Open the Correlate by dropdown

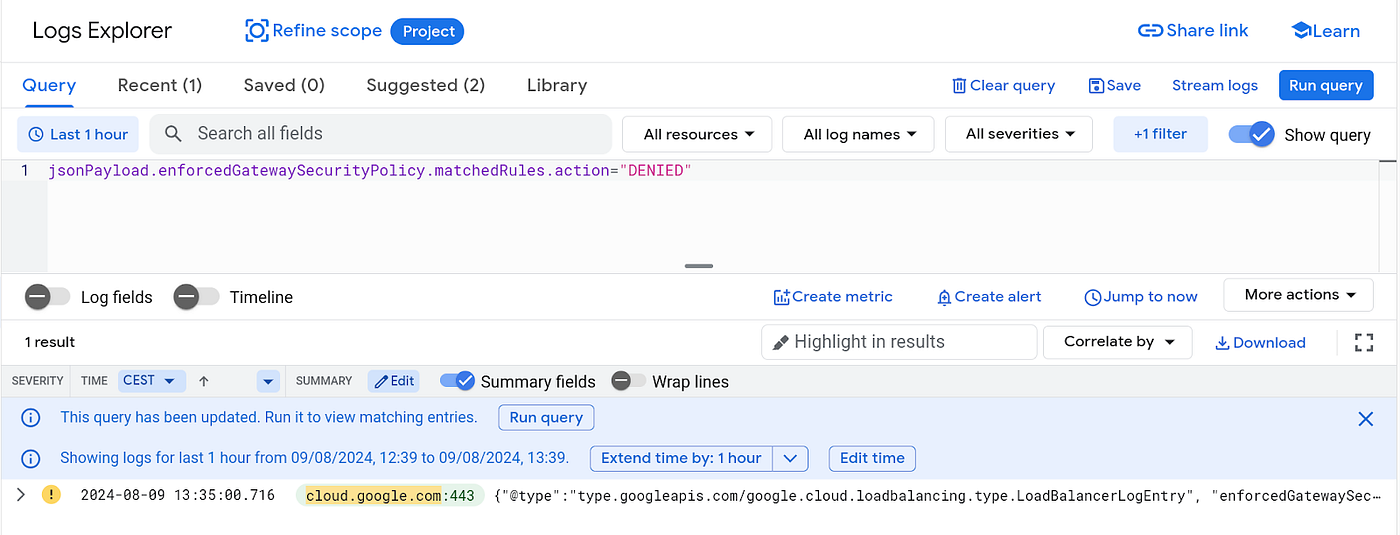click(x=1117, y=342)
